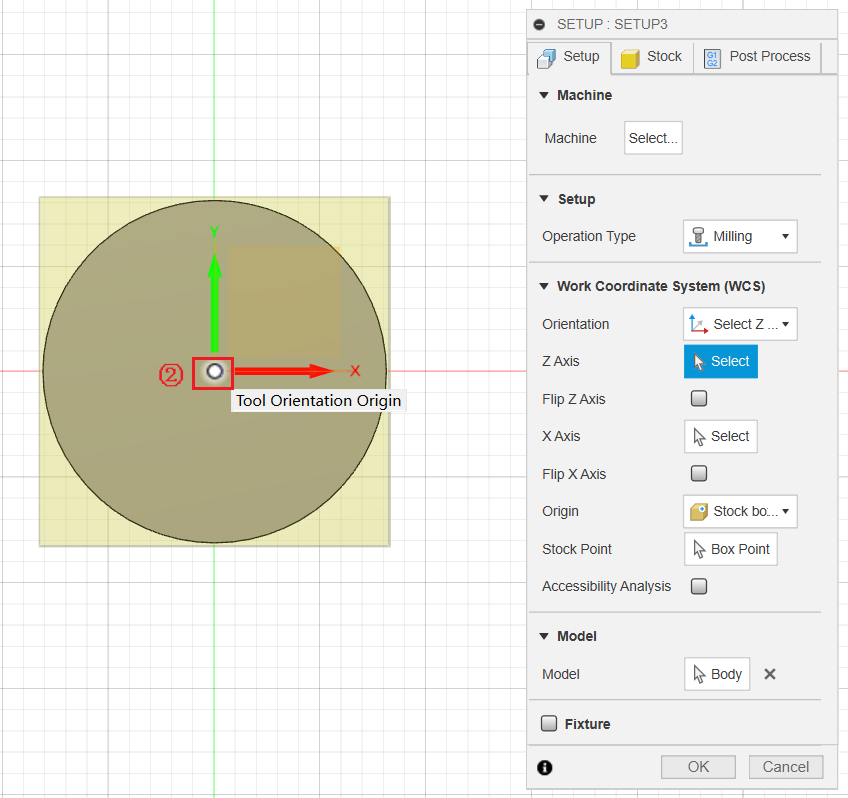848x798 pixels.
Task: Enable Accessibility Analysis
Action: [x=698, y=586]
